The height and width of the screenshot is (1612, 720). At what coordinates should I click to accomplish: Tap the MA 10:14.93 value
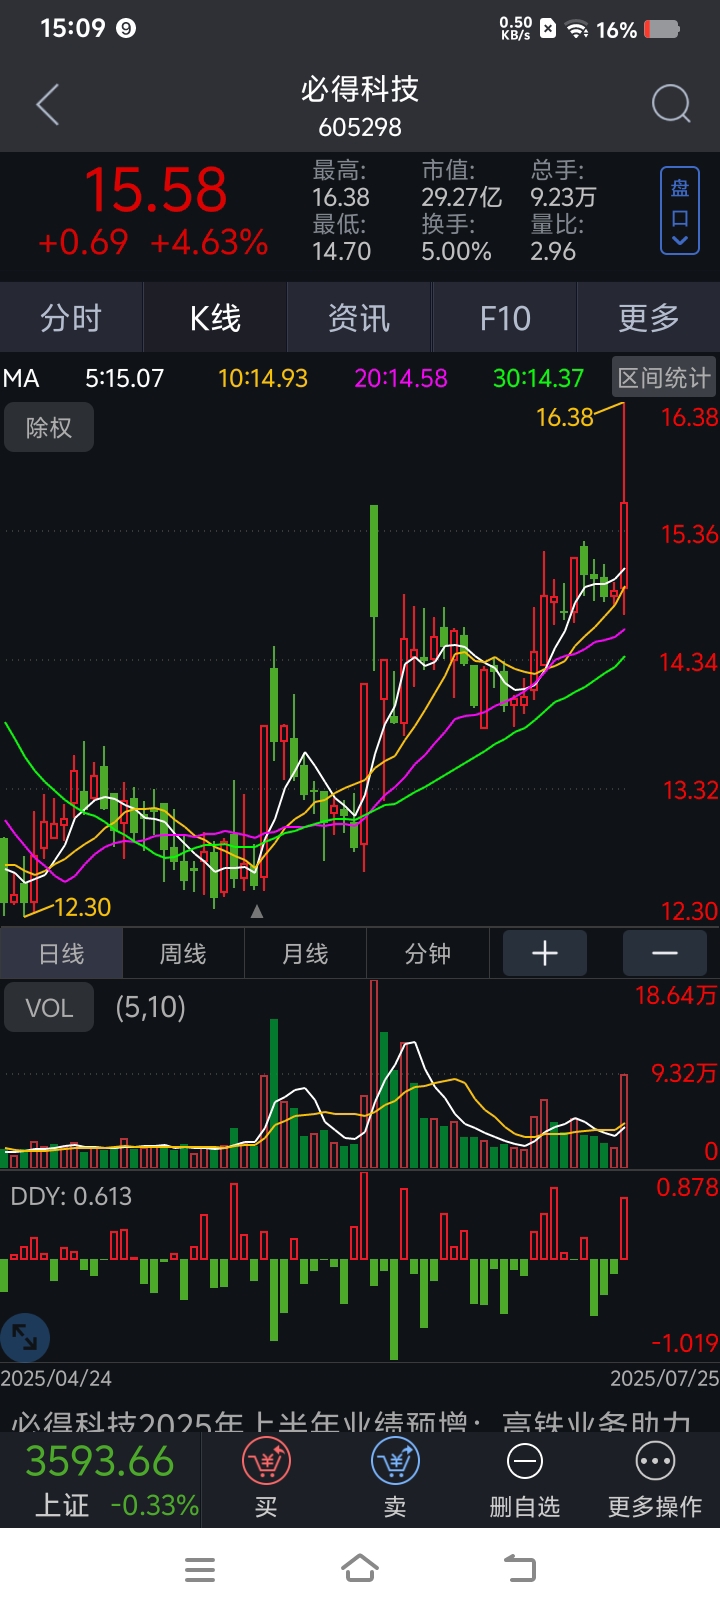(x=263, y=378)
